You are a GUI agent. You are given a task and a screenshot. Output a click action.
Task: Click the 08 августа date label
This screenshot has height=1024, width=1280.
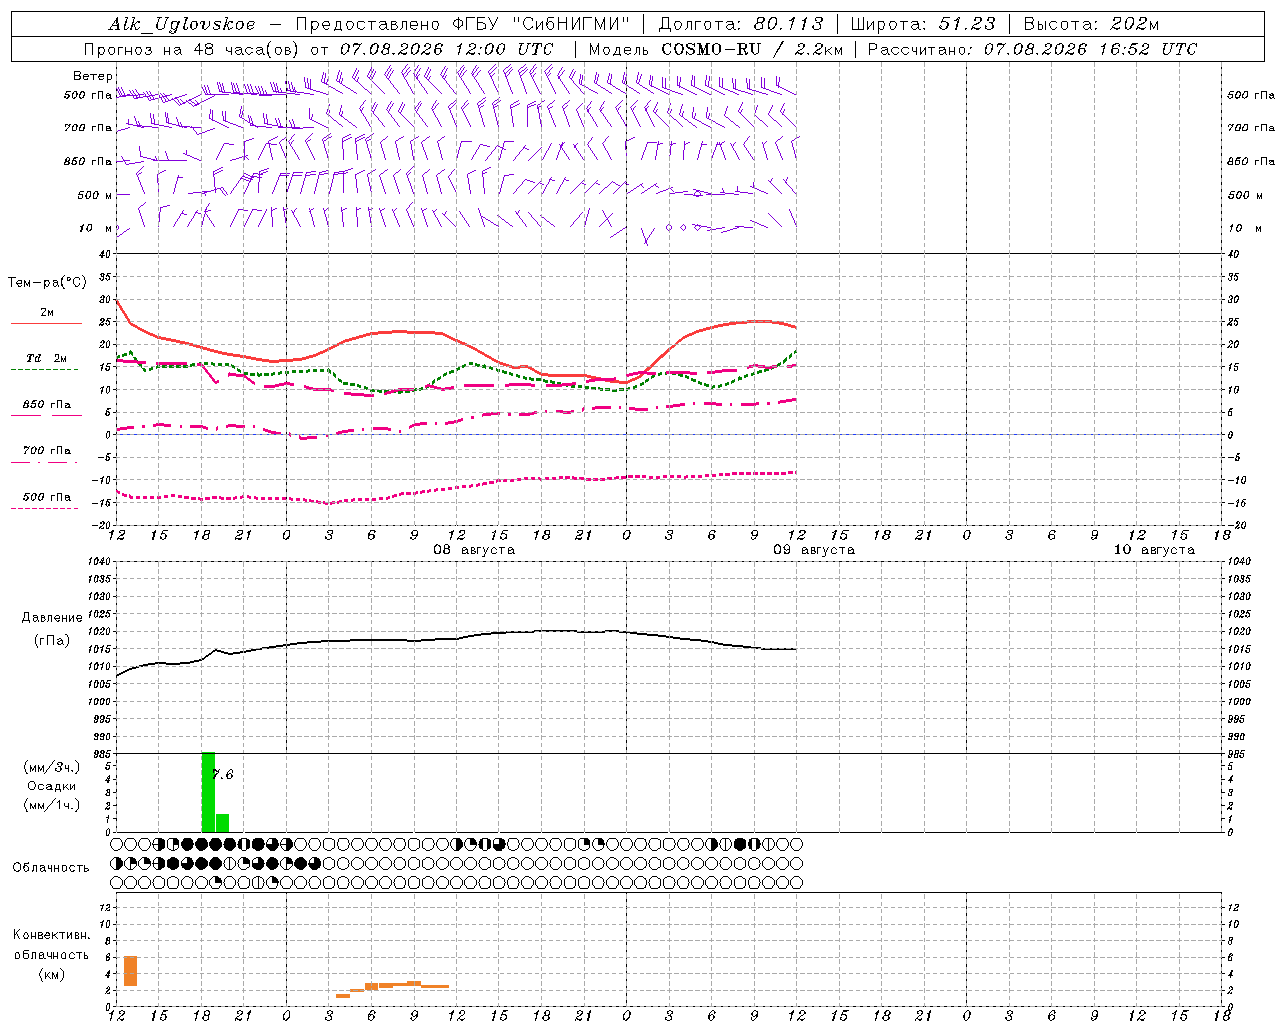coord(474,550)
